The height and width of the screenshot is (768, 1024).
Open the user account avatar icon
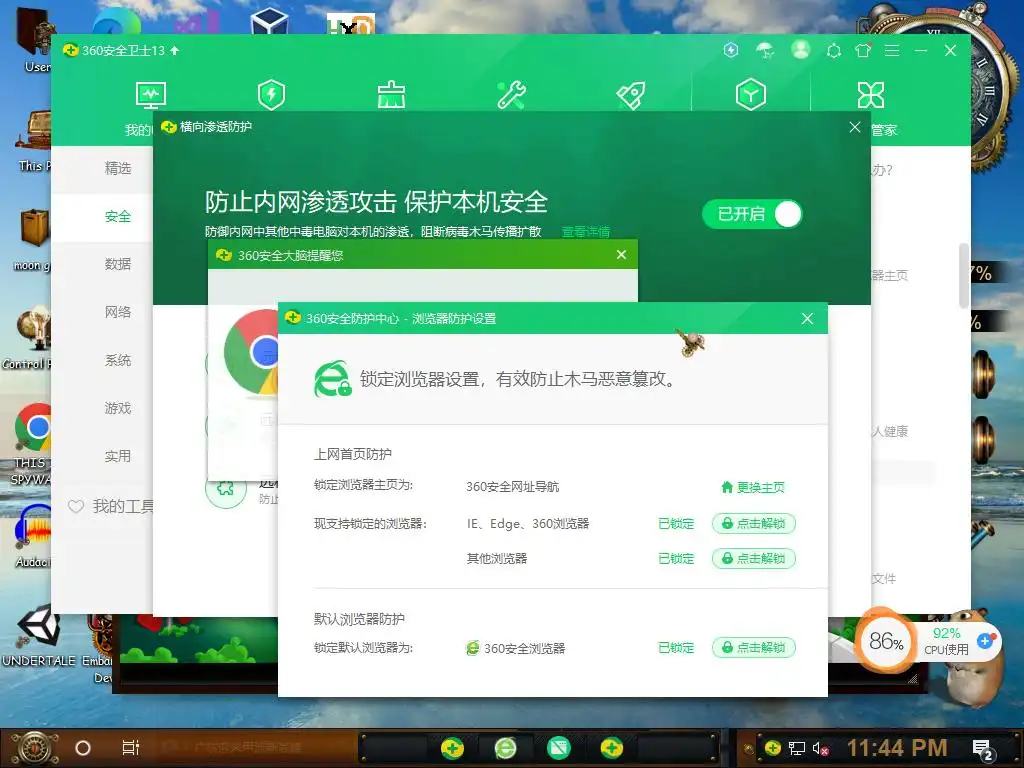[800, 50]
